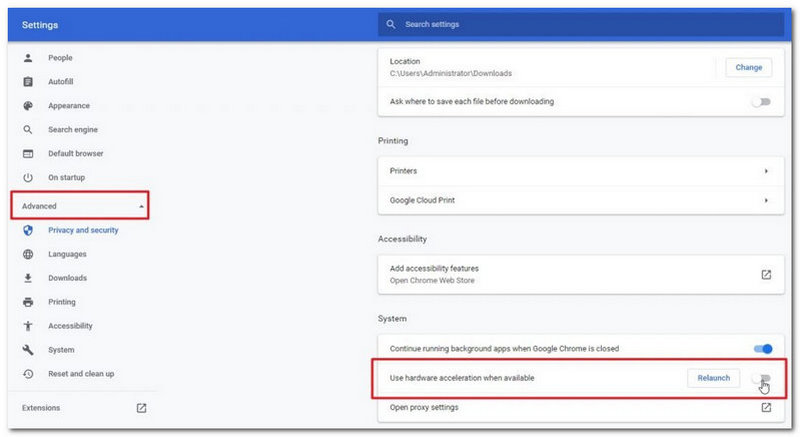Click the Change download location button
This screenshot has height=437, width=800.
[748, 67]
